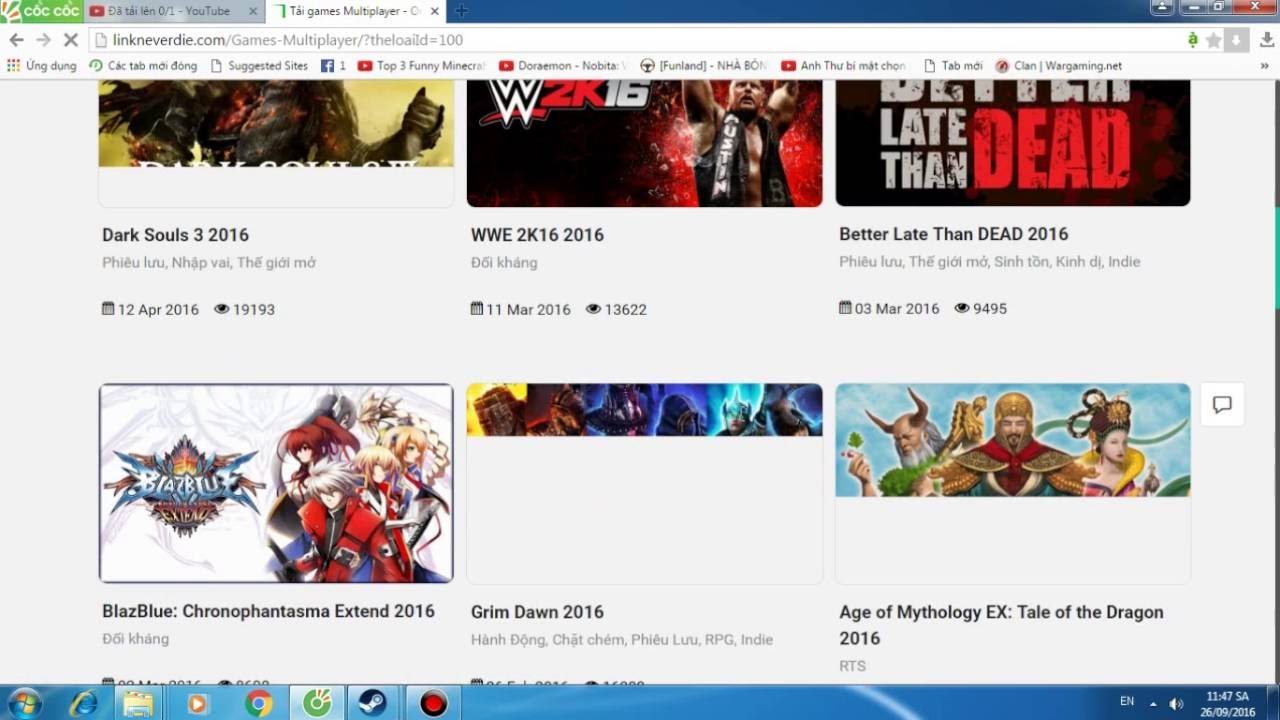The width and height of the screenshot is (1280, 720).
Task: Click the volume speaker tray icon
Action: (x=1176, y=703)
